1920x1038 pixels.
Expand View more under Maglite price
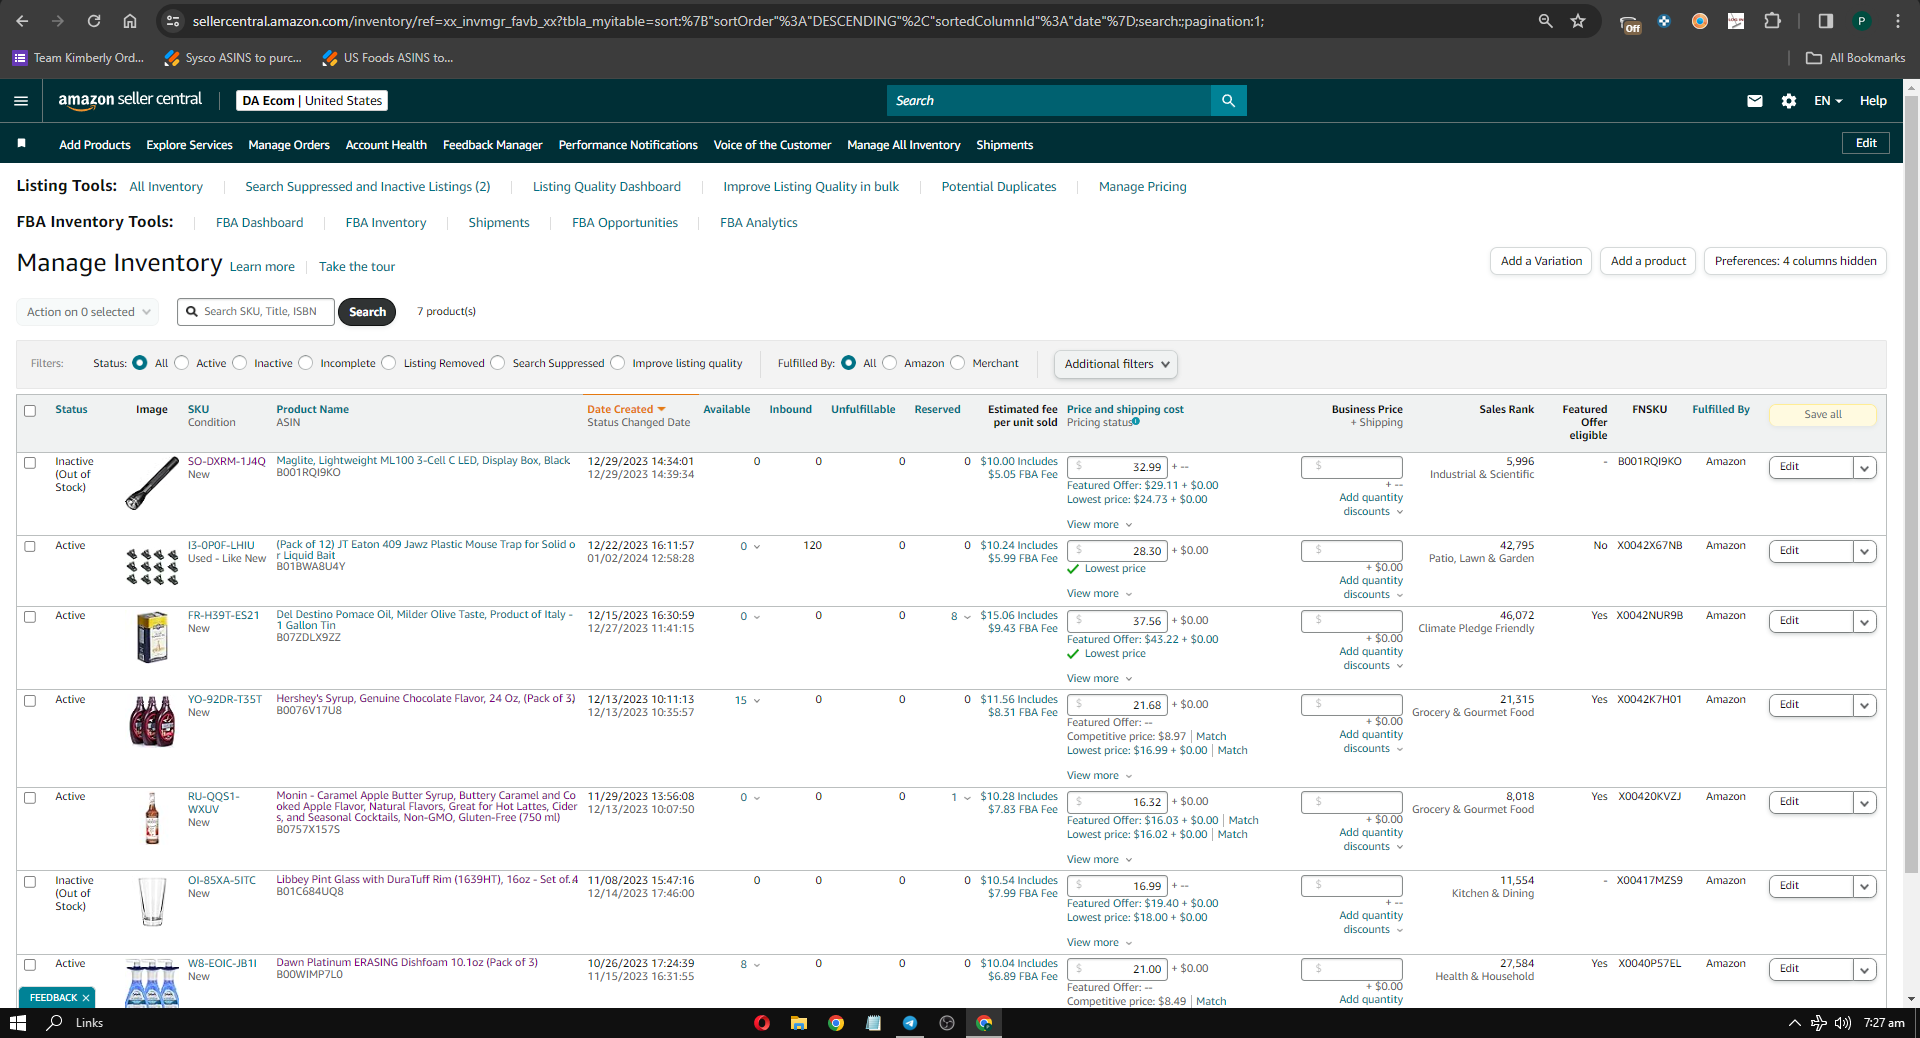coord(1099,525)
